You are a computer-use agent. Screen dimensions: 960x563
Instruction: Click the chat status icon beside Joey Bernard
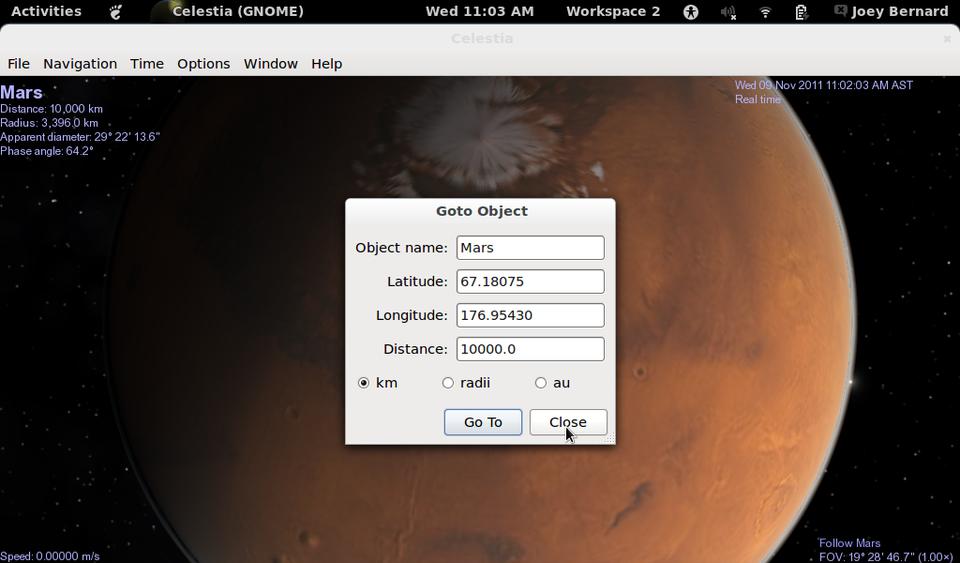[x=840, y=12]
